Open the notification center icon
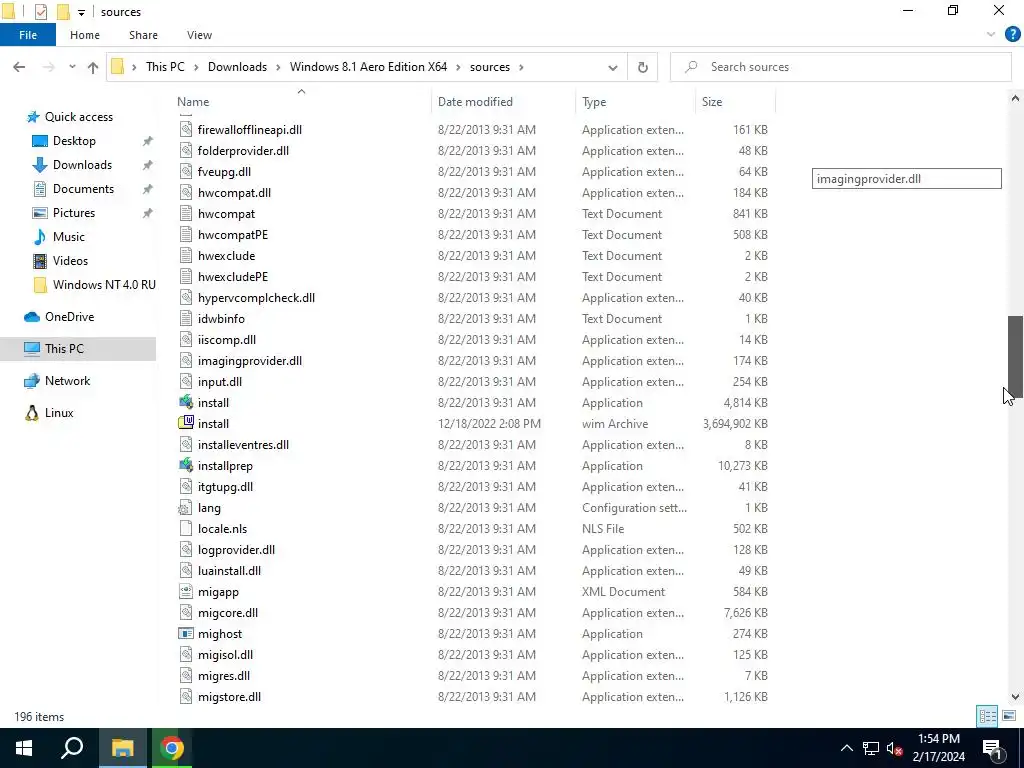Viewport: 1024px width, 768px height. [992, 748]
